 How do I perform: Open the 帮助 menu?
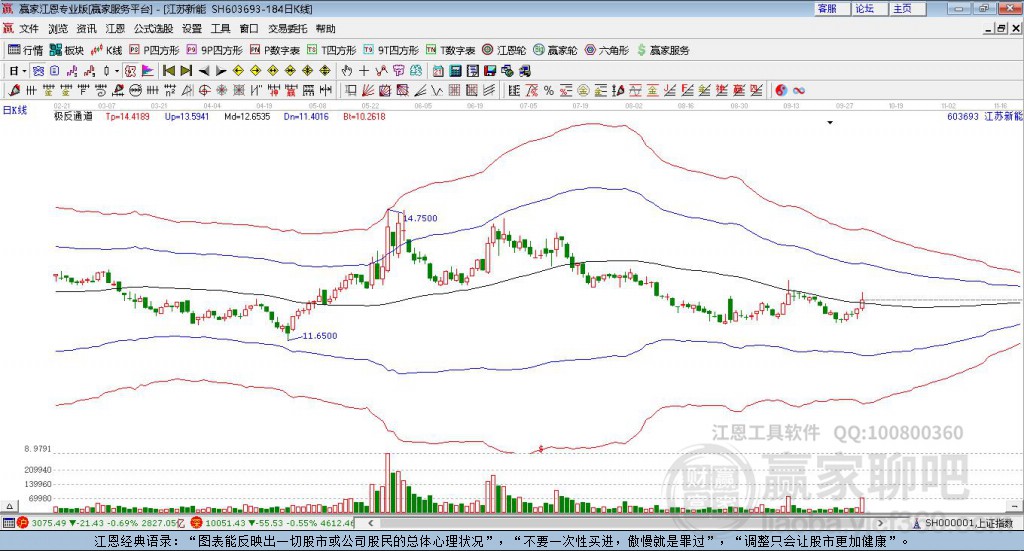pyautogui.click(x=325, y=29)
